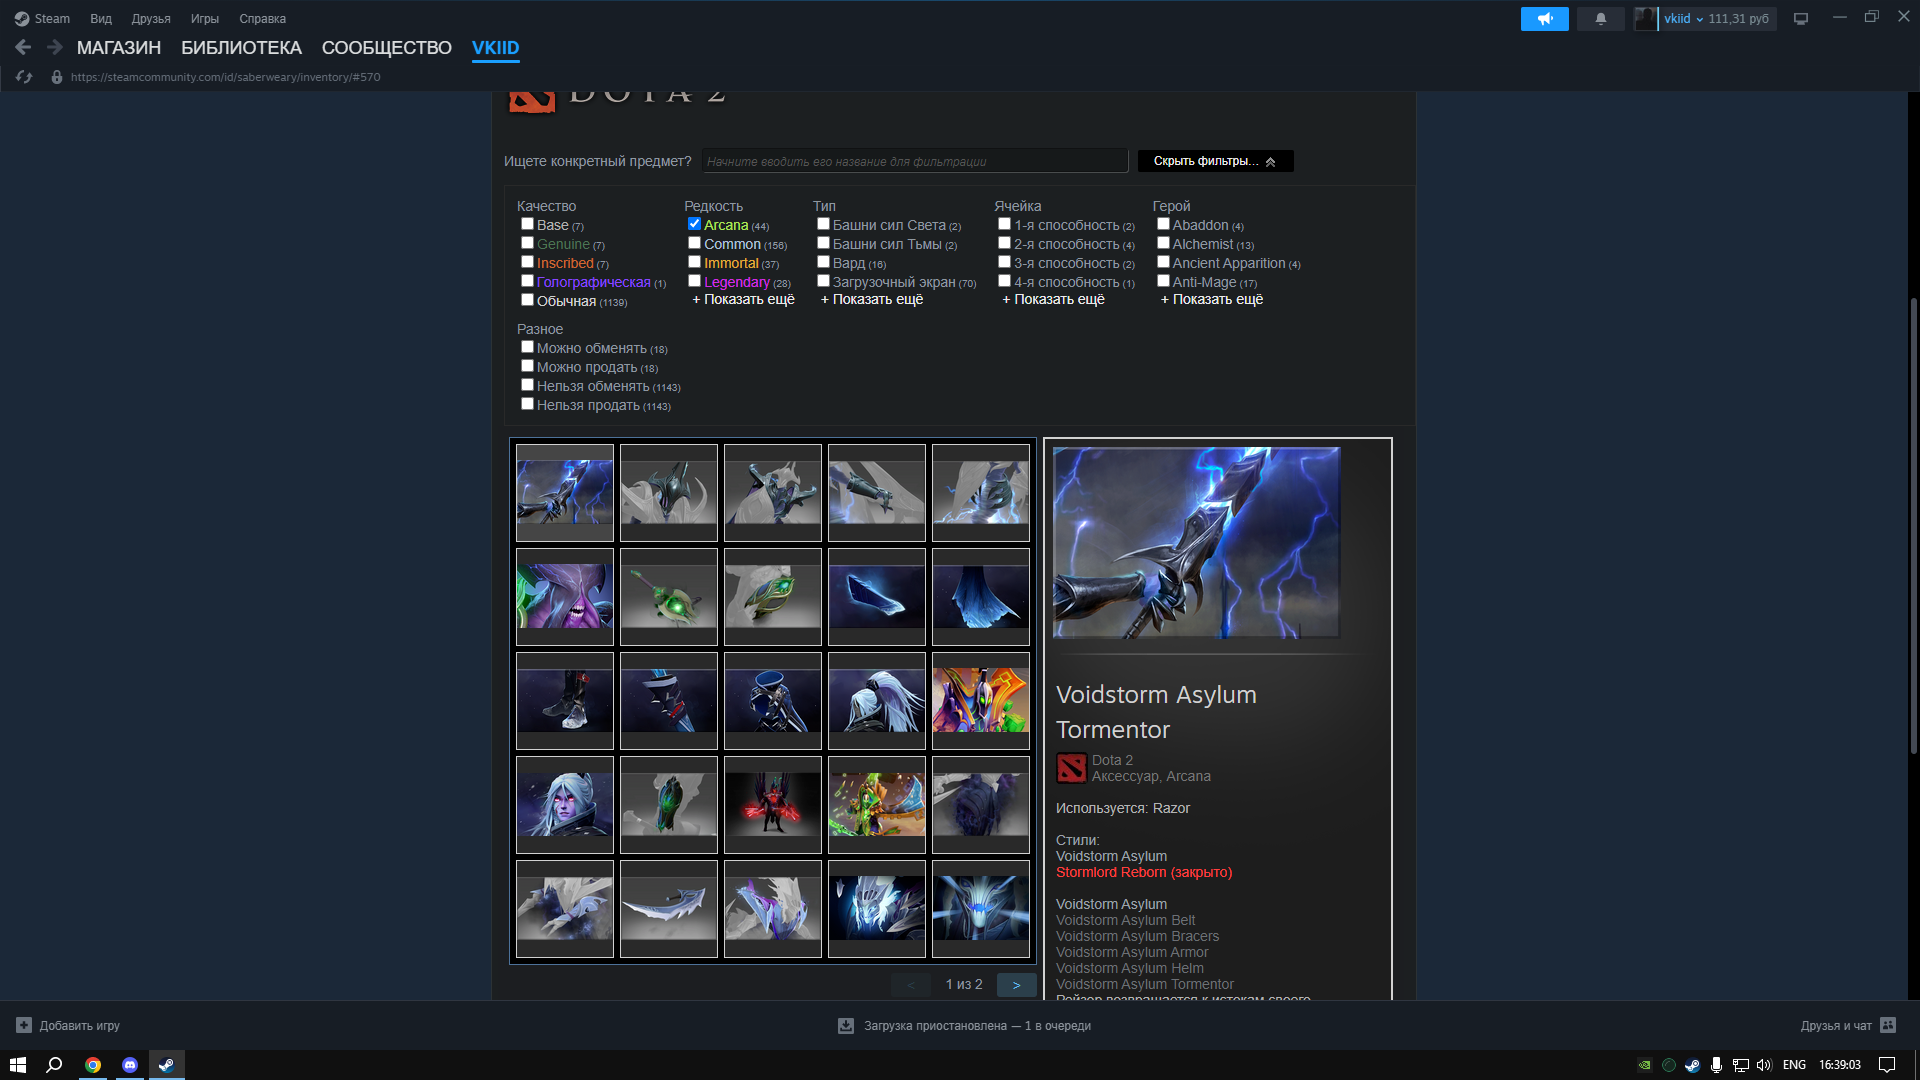Open the Справка menu
1920x1080 pixels.
262,19
